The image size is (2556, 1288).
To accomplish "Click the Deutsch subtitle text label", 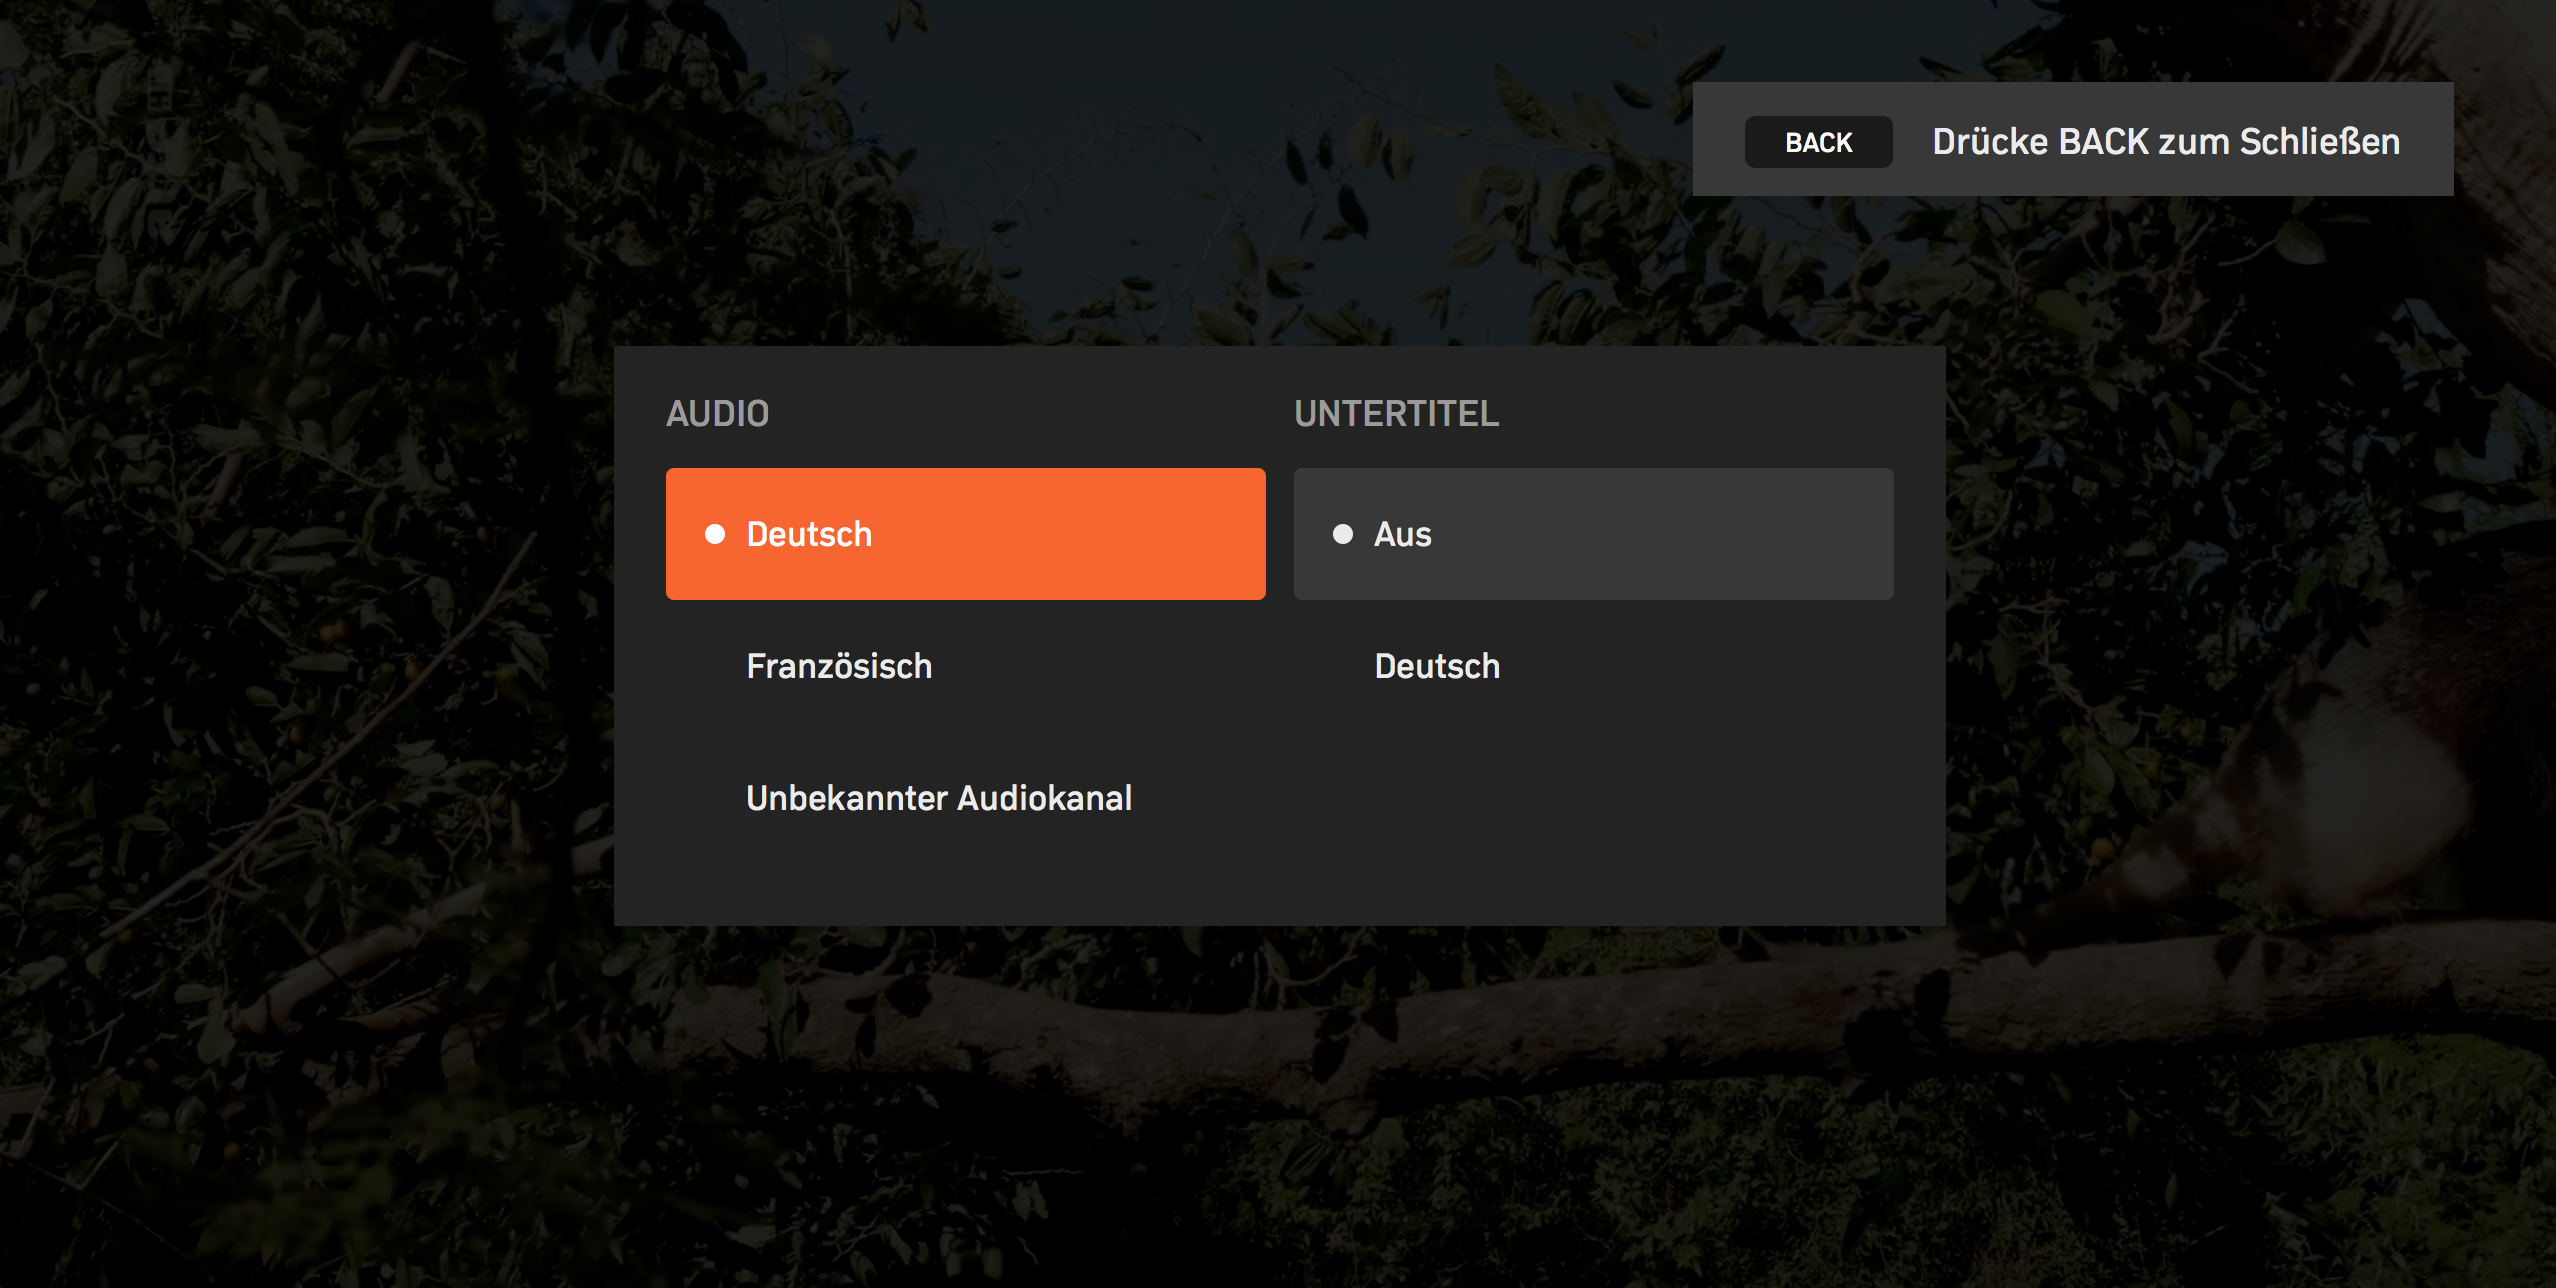I will (x=1437, y=666).
